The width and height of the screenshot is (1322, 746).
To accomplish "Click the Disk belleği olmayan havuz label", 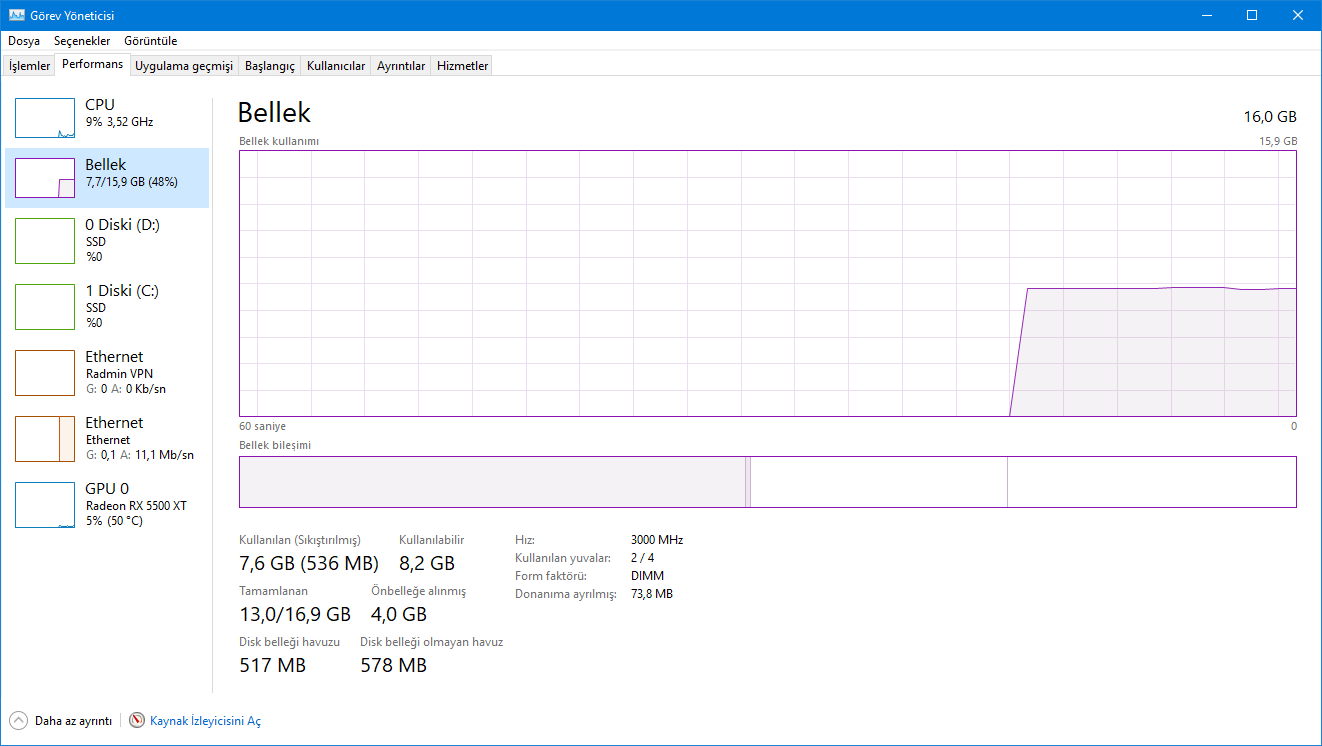I will 431,642.
